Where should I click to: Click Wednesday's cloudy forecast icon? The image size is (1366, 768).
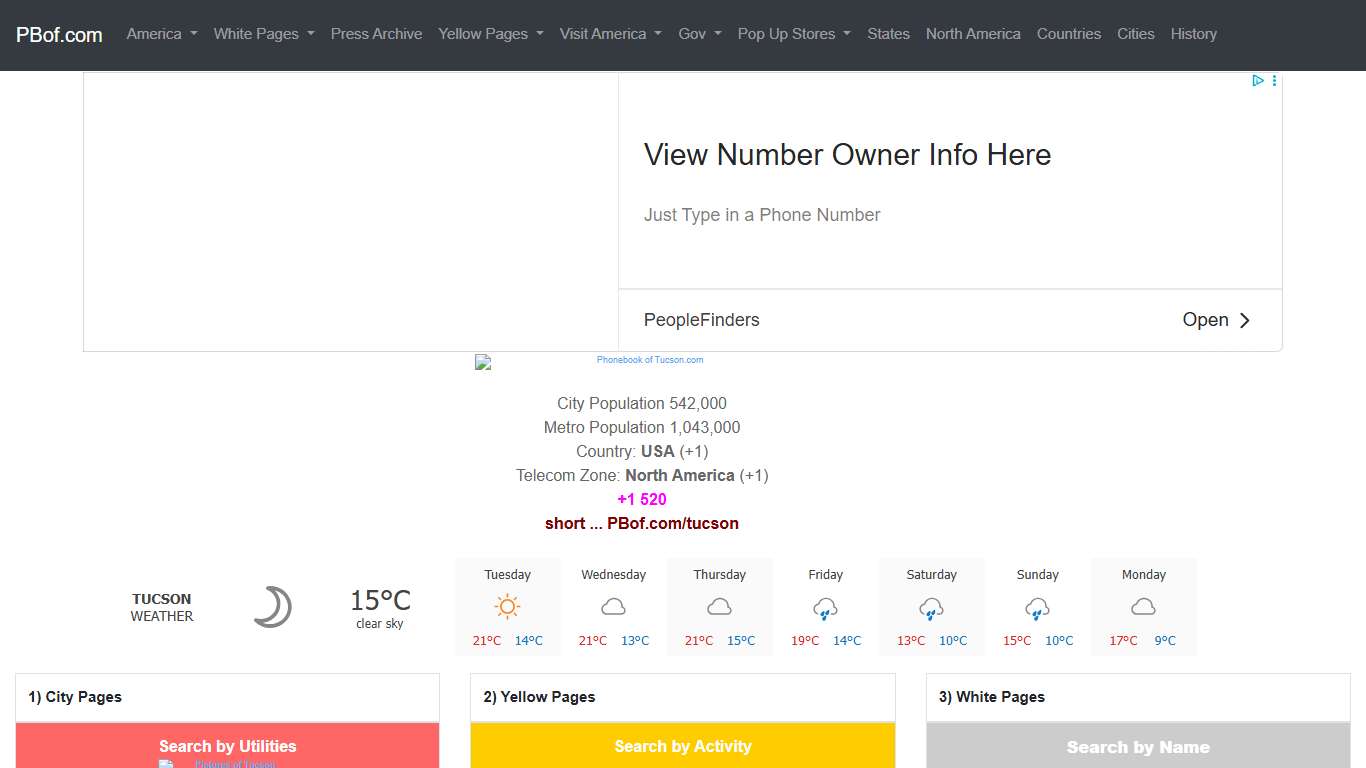click(613, 607)
